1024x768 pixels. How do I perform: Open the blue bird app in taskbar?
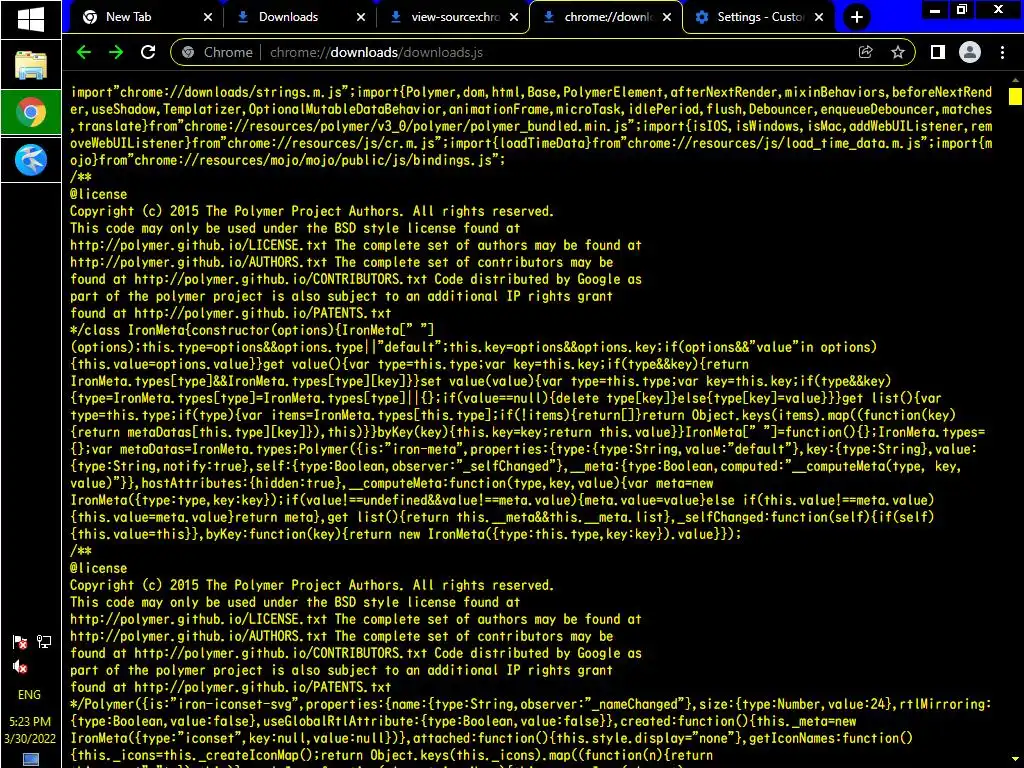[31, 159]
